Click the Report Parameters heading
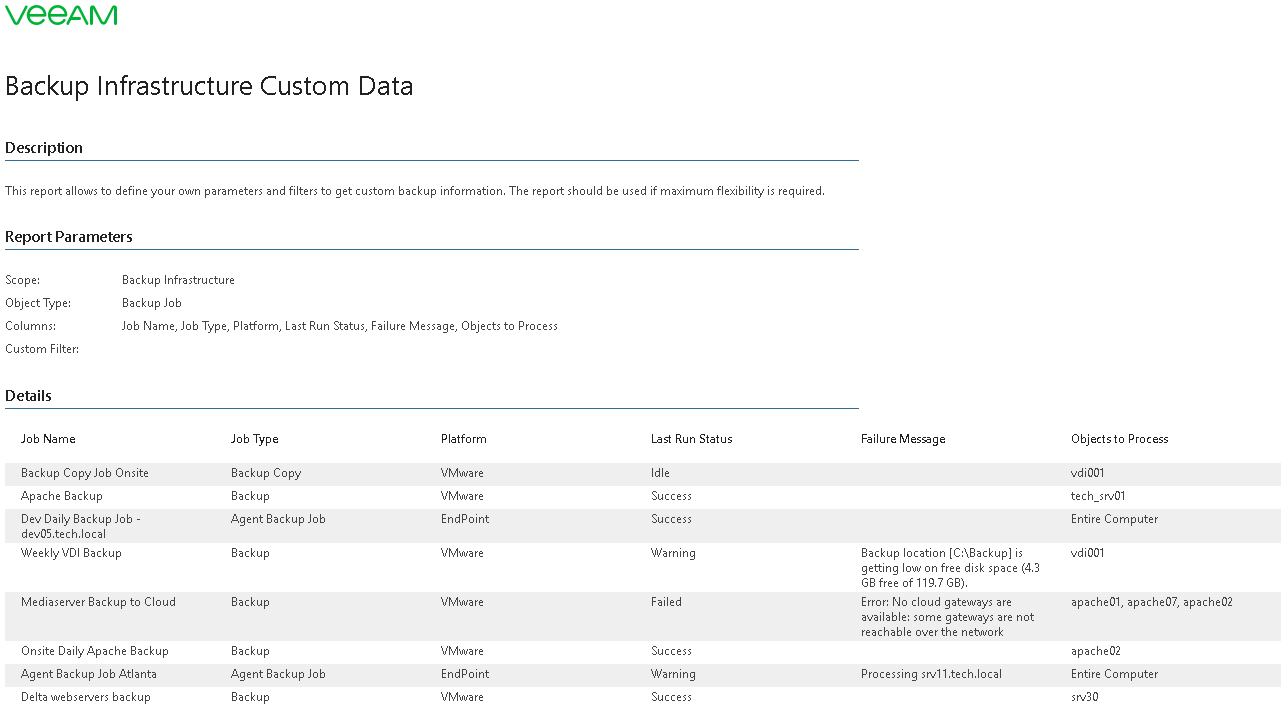The width and height of the screenshot is (1282, 707). point(69,237)
